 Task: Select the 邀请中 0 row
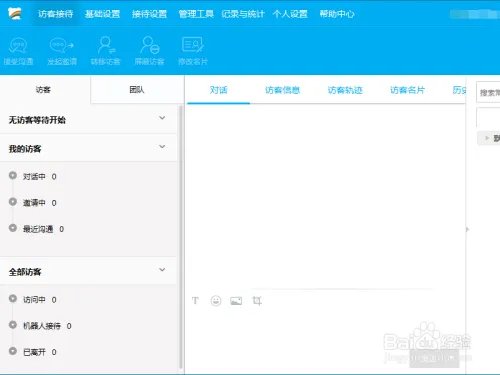[x=88, y=203]
